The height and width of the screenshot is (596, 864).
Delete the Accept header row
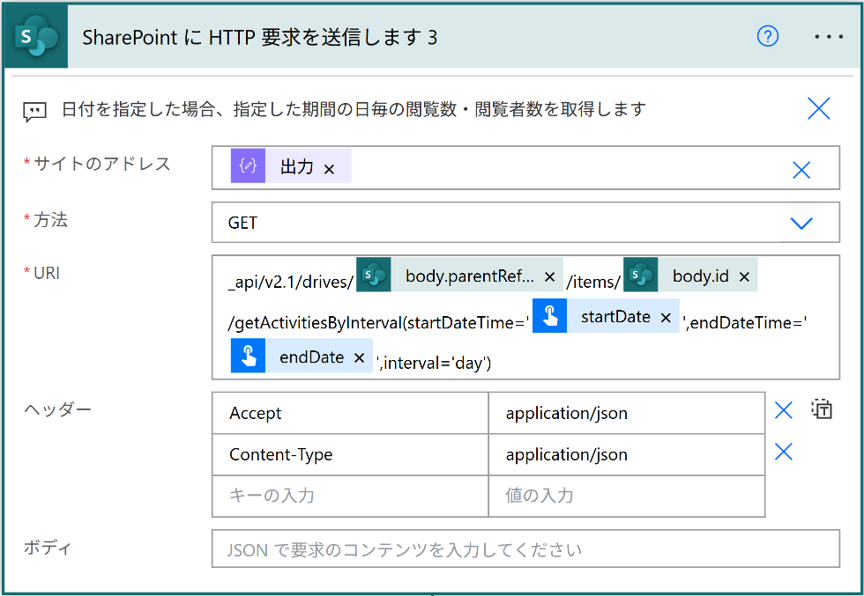pos(784,410)
